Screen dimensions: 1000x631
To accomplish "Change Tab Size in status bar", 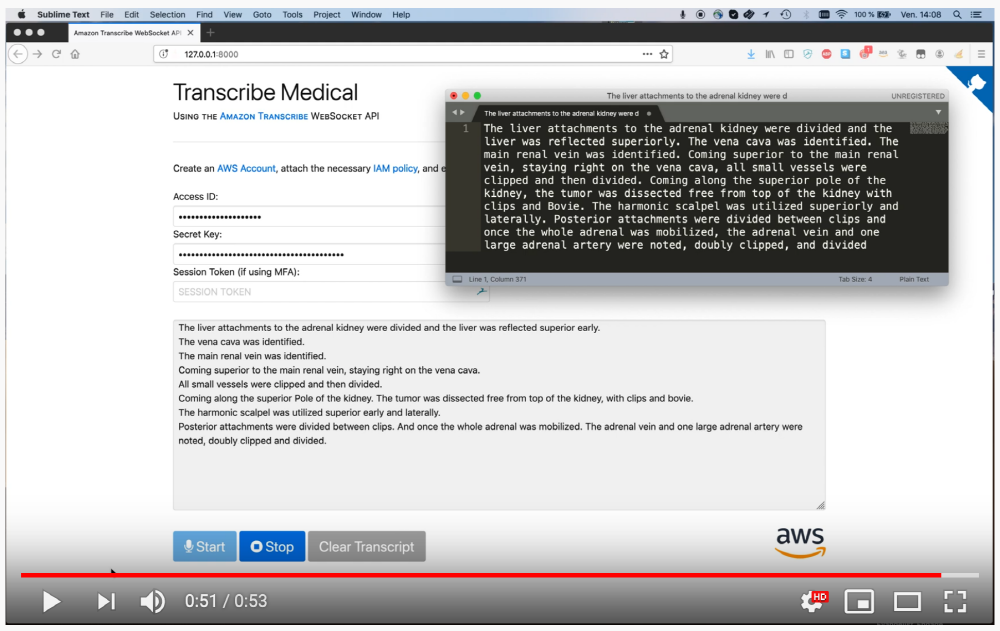I will click(855, 280).
